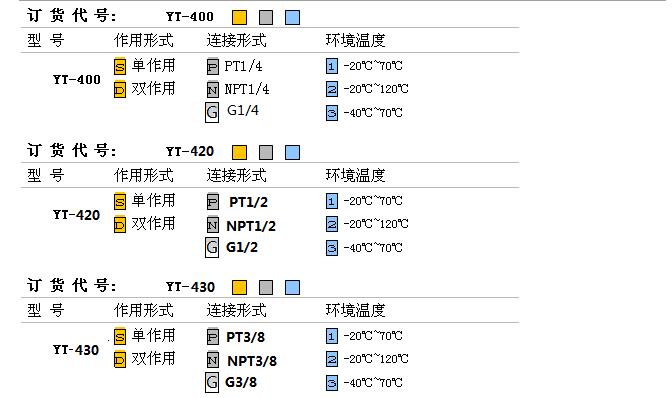
Task: Click blue 1 icon beside YT-420 -20℃~70℃
Action: (332, 201)
